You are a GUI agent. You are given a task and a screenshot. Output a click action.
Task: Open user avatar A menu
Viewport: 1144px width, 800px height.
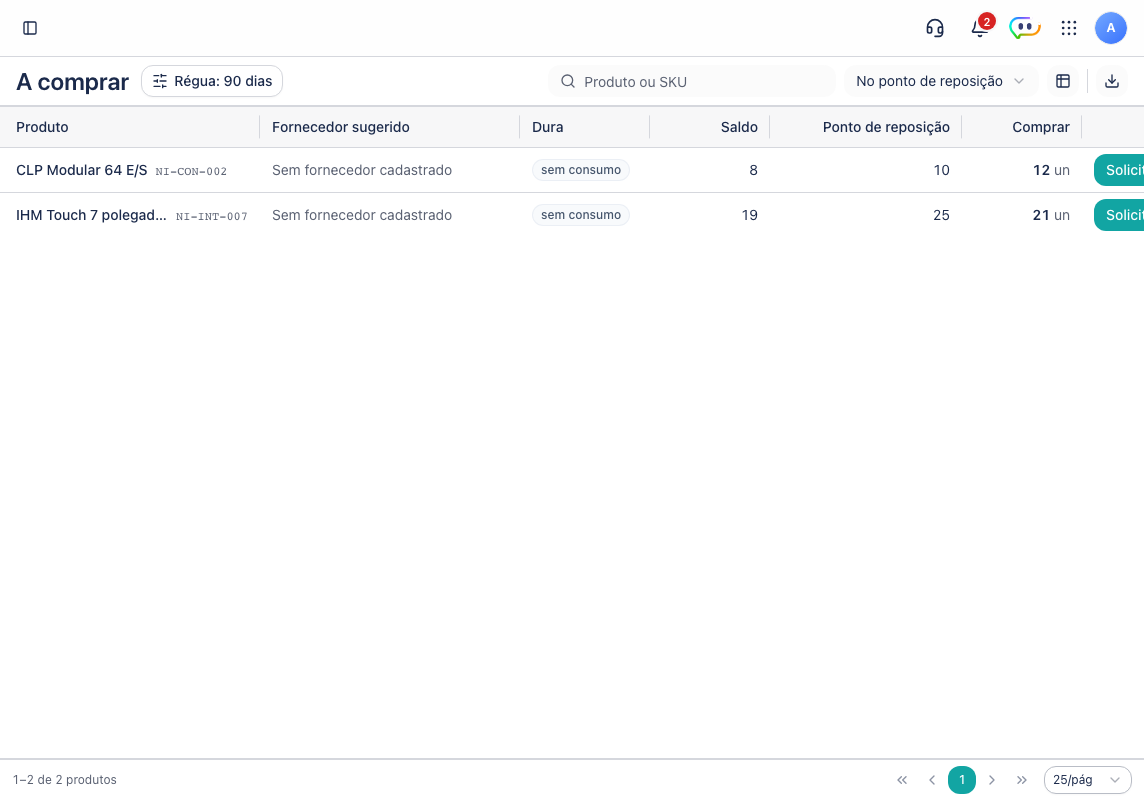tap(1110, 28)
